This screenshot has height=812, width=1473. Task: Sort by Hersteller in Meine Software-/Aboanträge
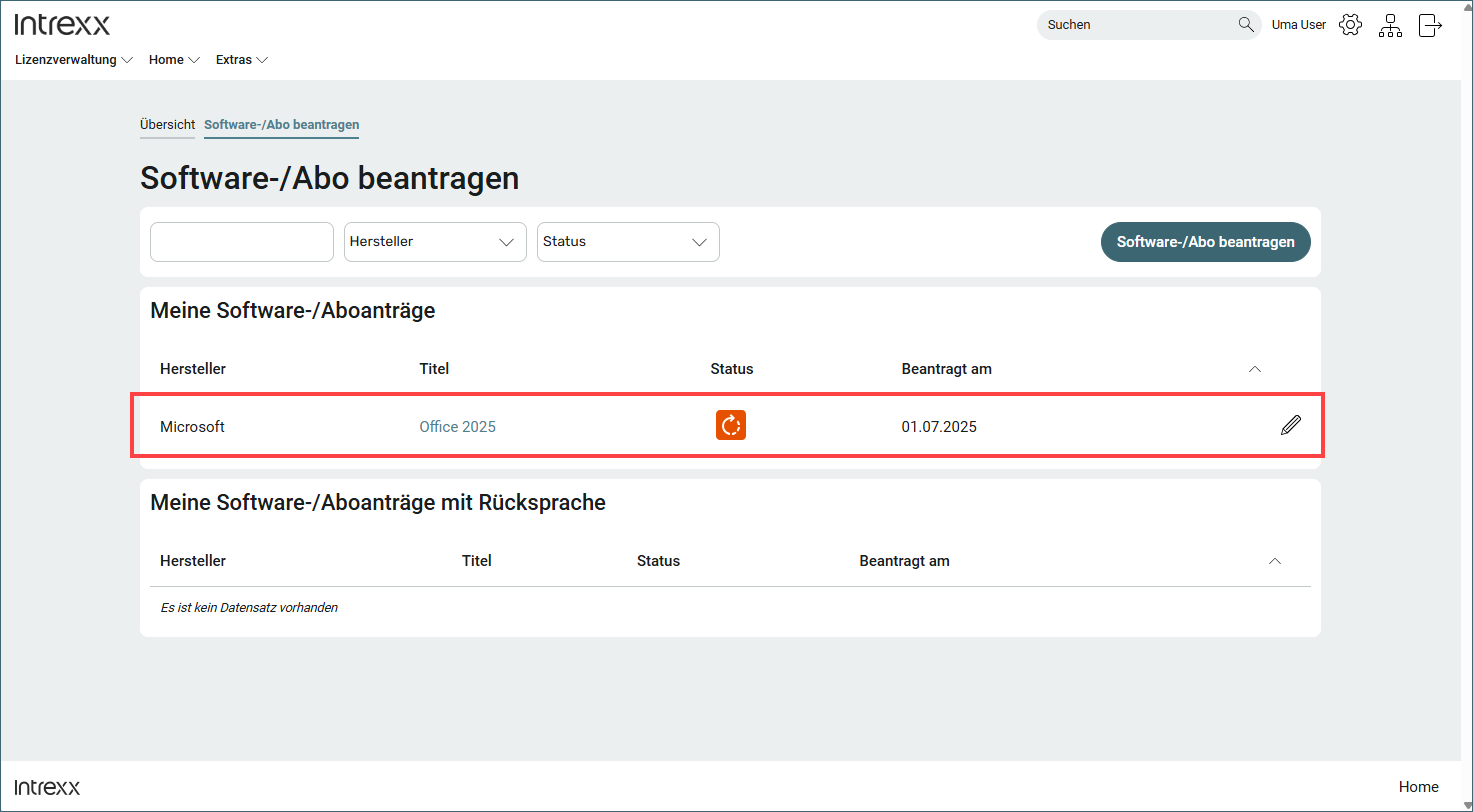pos(193,369)
